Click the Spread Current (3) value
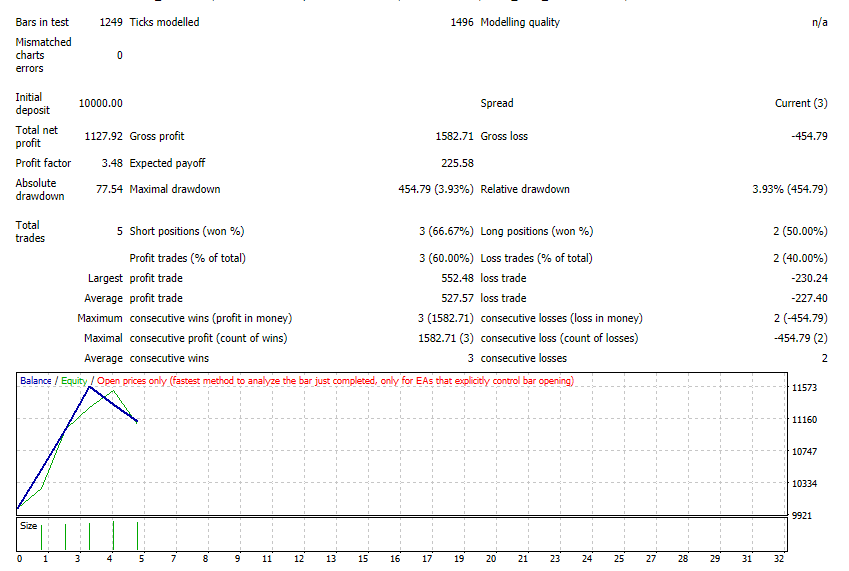849x571 pixels. tap(801, 103)
